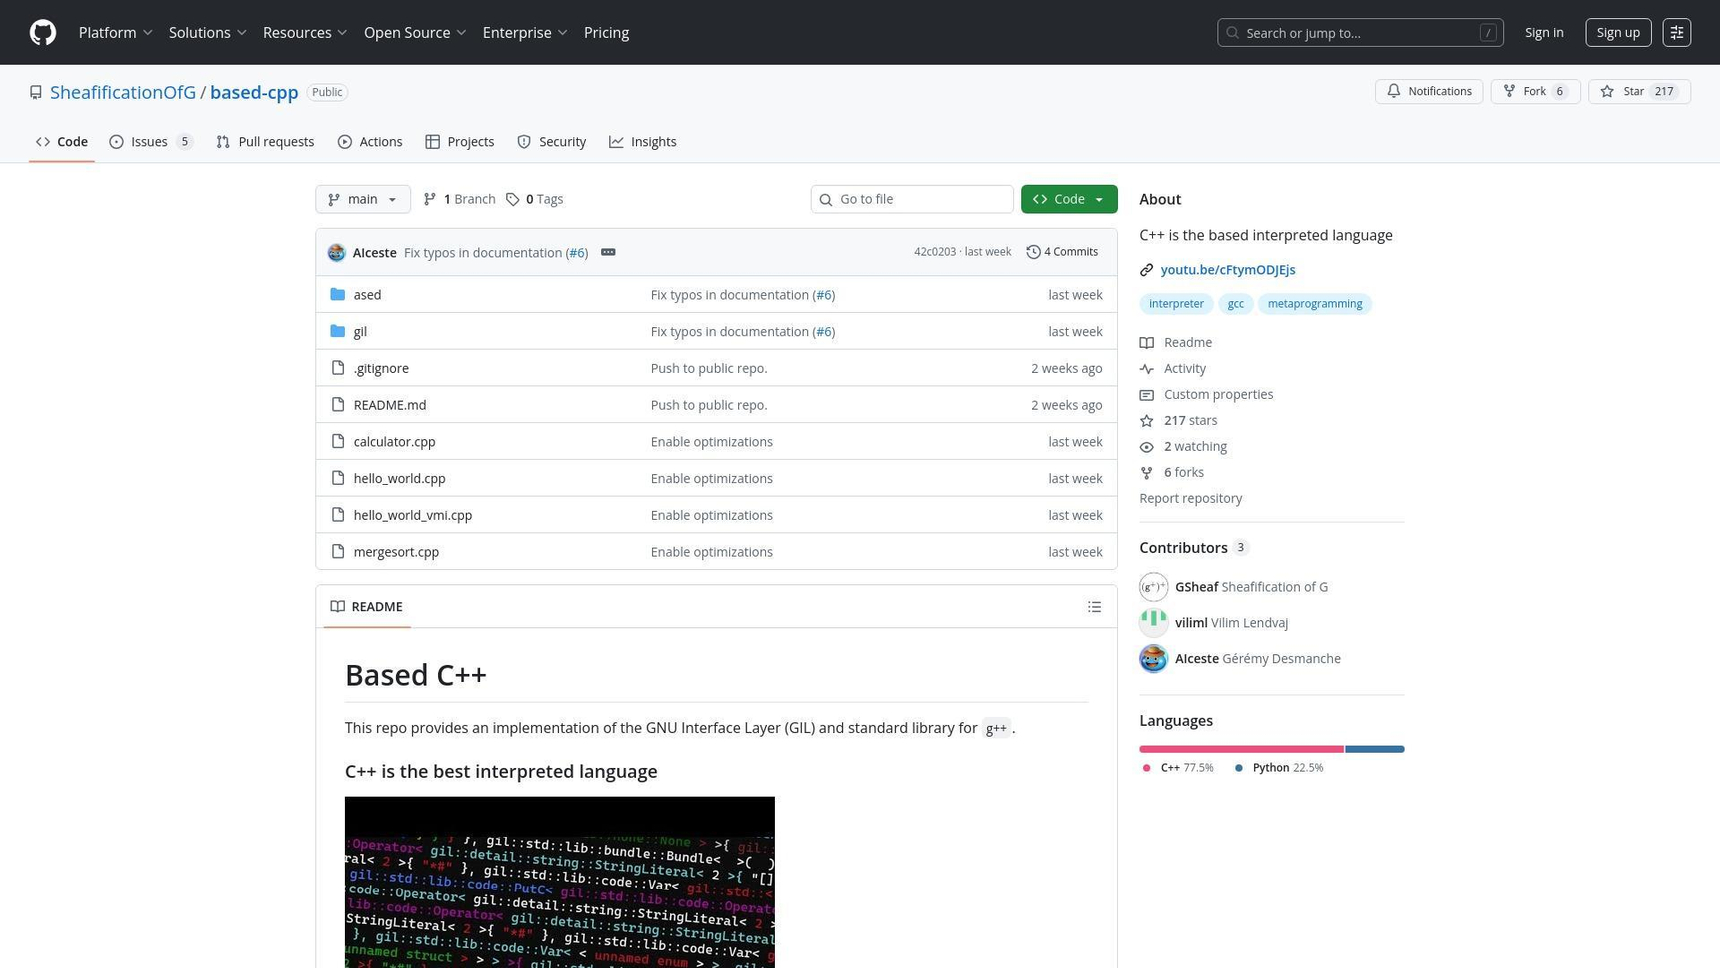The width and height of the screenshot is (1720, 968).
Task: Open the Insights tab
Action: click(643, 142)
